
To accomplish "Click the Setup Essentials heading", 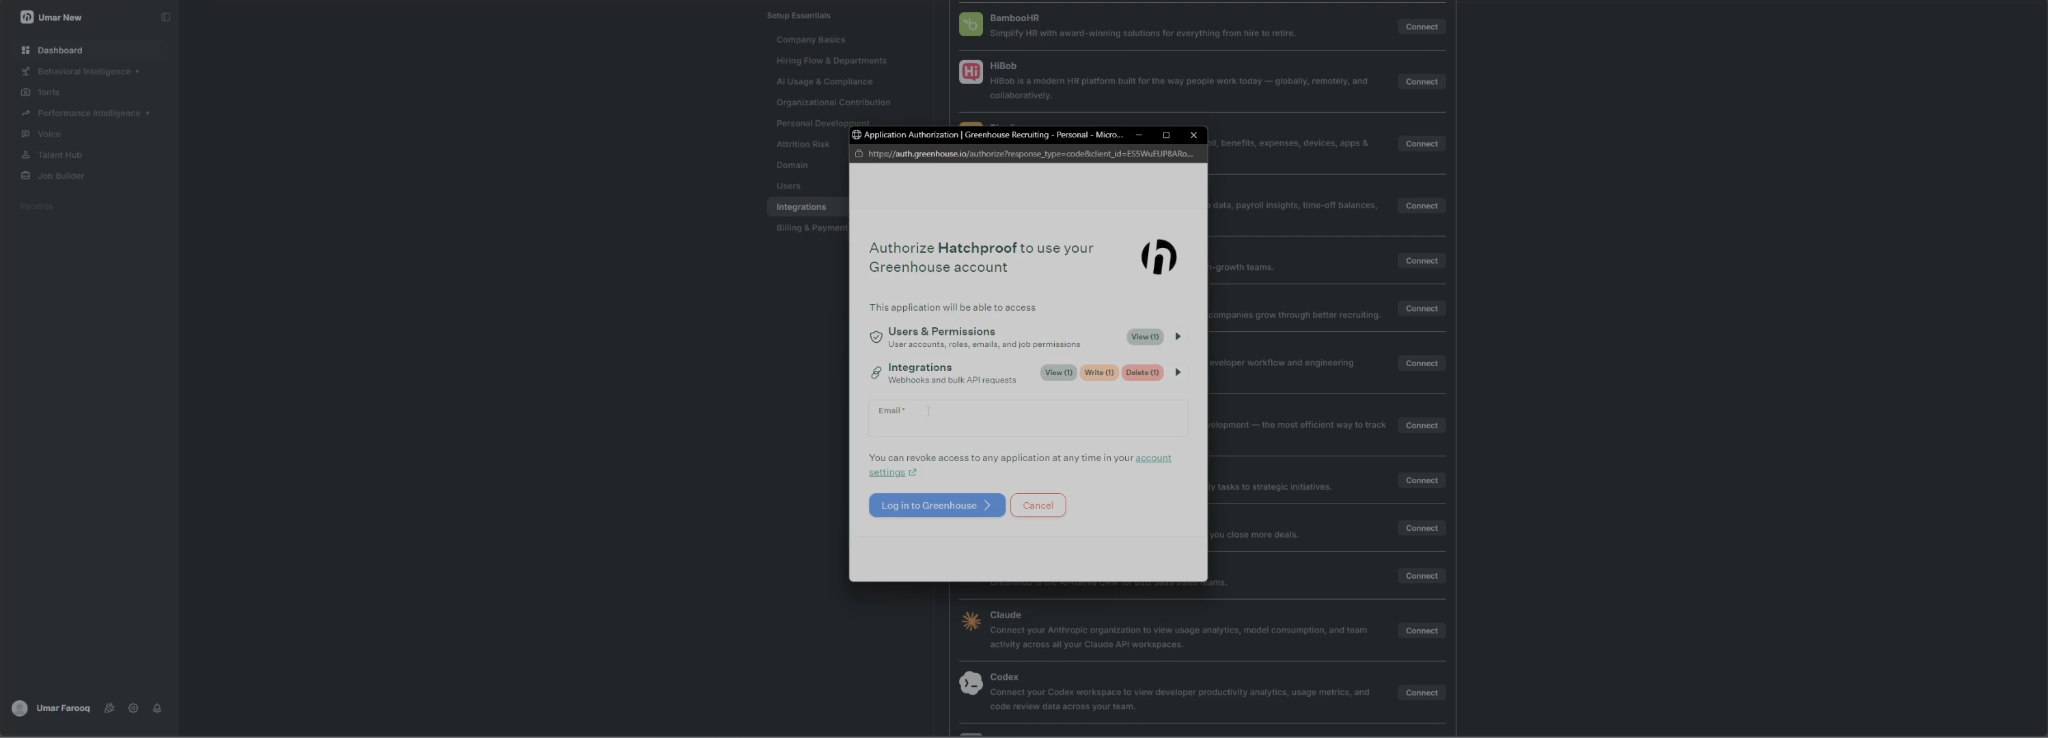I will (x=798, y=16).
